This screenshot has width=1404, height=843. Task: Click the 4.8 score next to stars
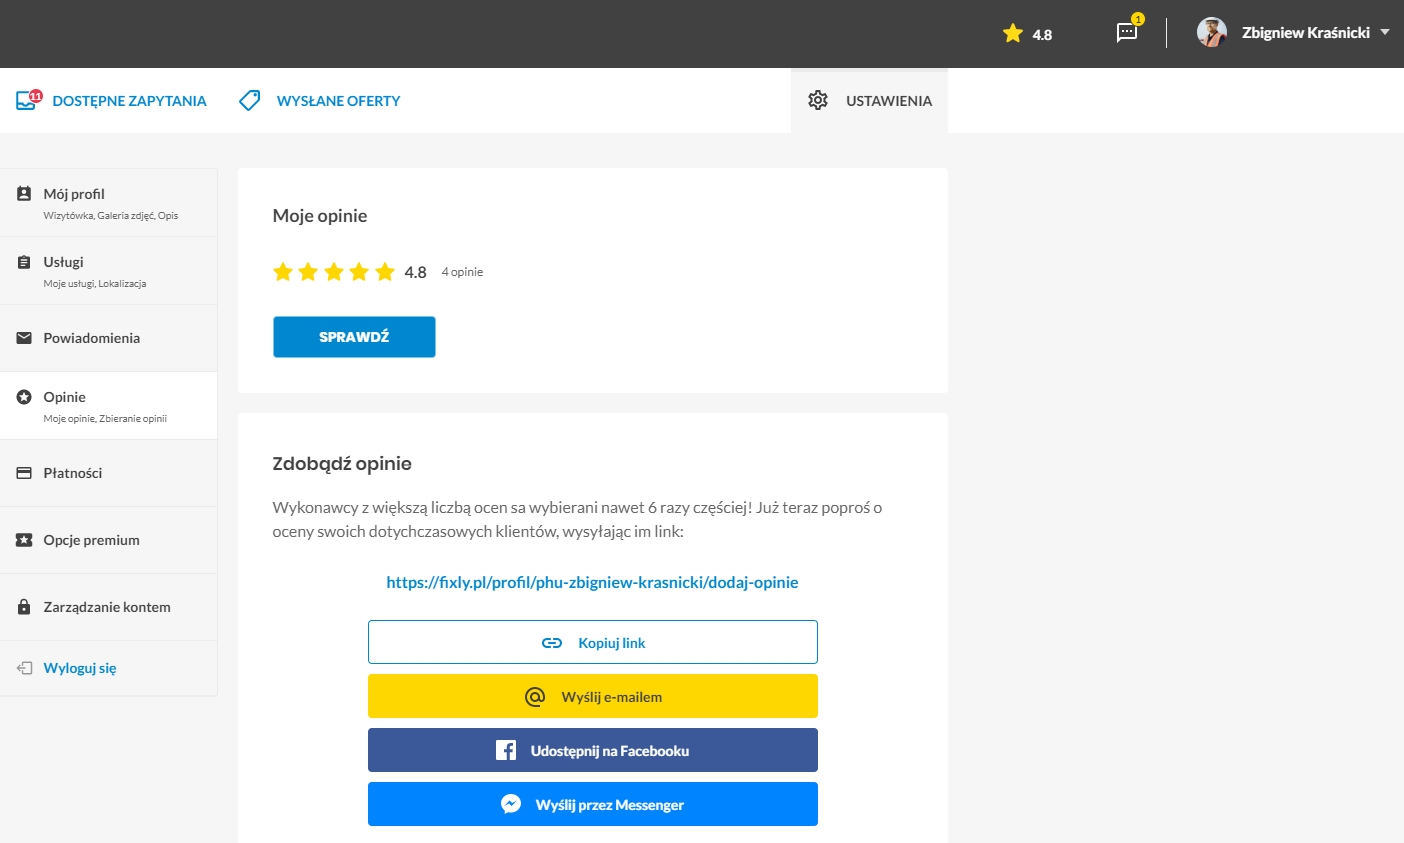(416, 272)
